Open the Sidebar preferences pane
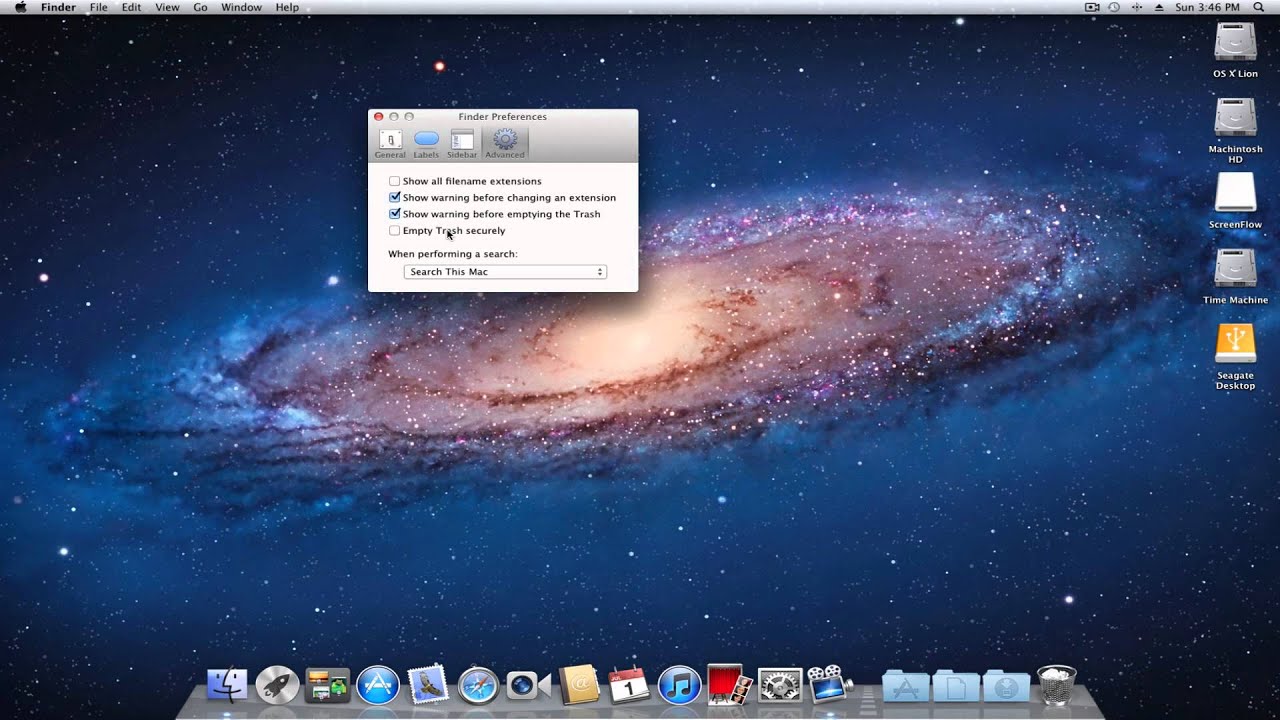Screen dimensions: 1280x720 click(462, 144)
